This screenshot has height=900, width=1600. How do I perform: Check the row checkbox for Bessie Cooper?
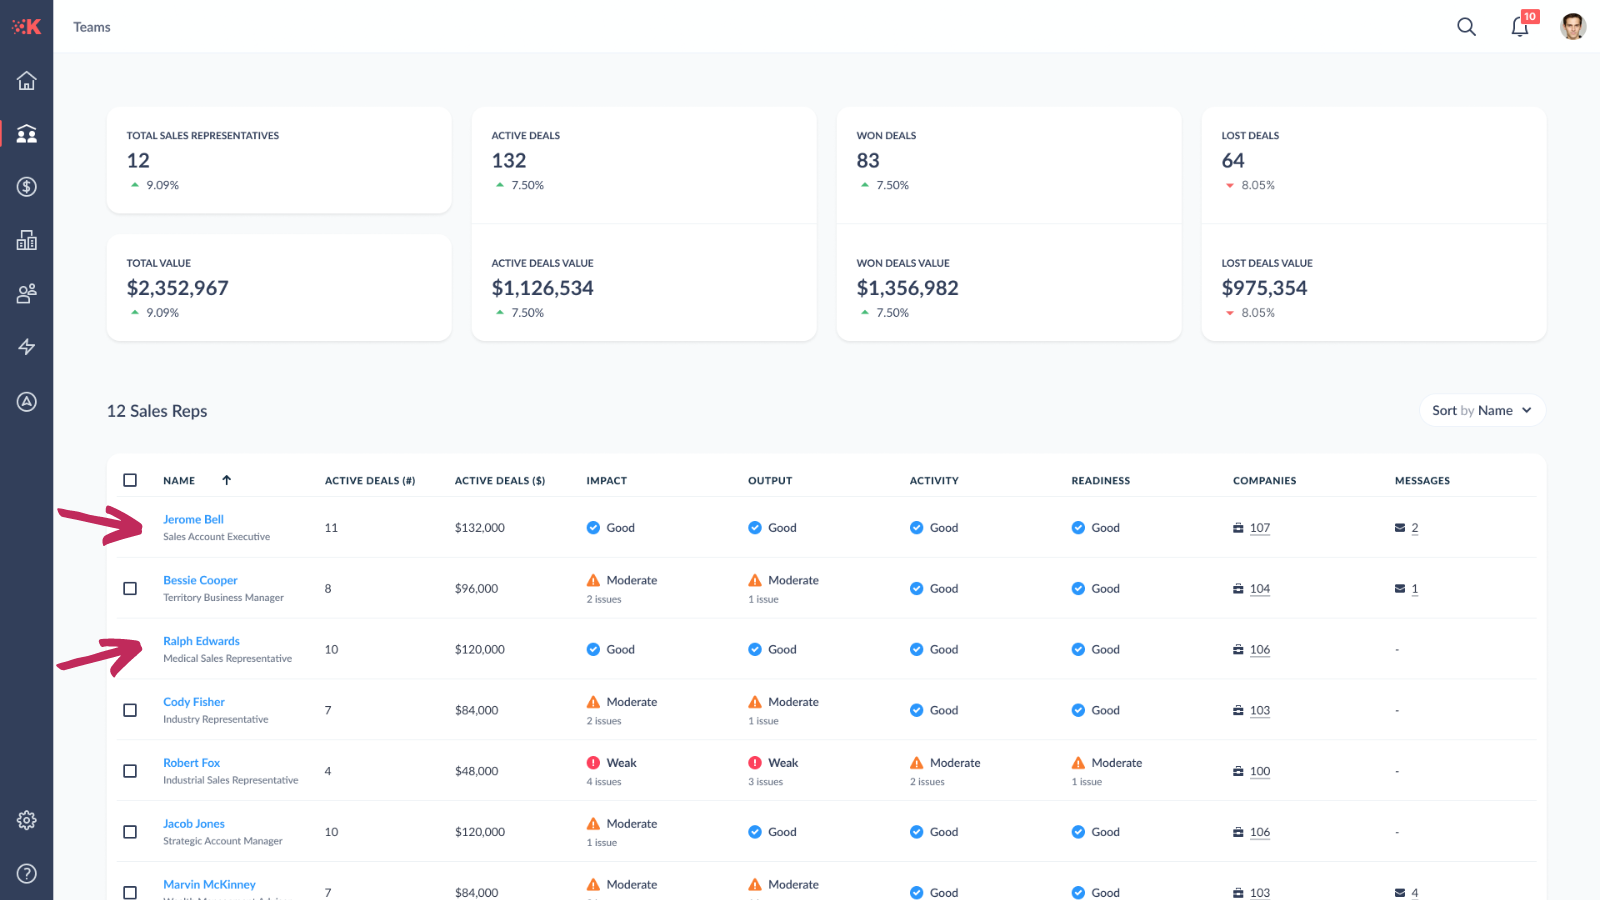point(130,588)
